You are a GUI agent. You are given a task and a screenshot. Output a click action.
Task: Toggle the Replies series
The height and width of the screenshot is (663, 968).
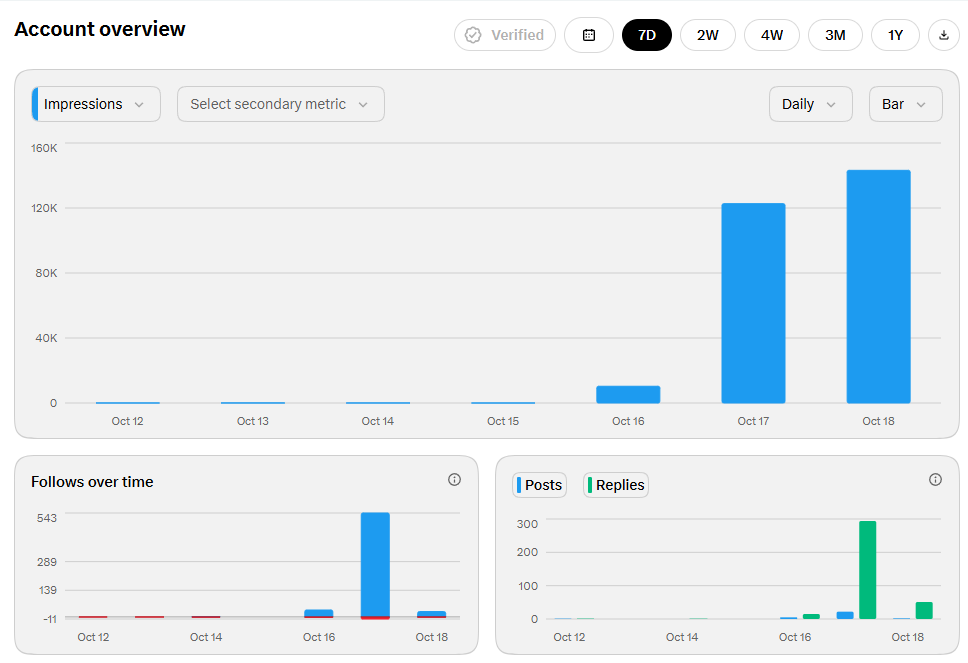615,485
